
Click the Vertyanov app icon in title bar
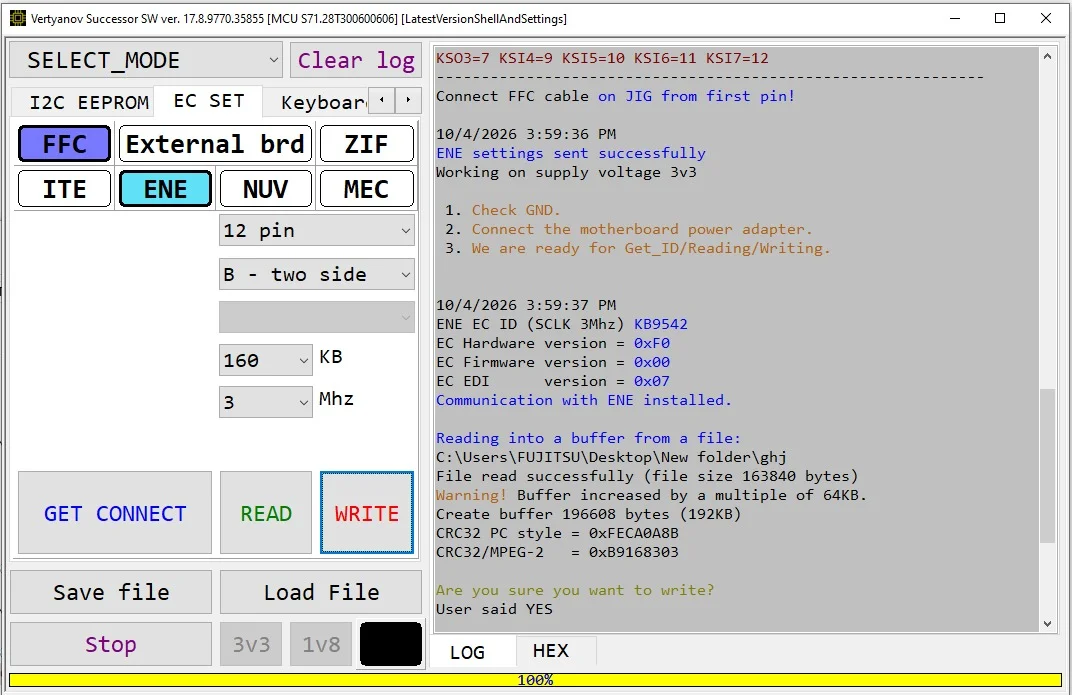pos(17,18)
